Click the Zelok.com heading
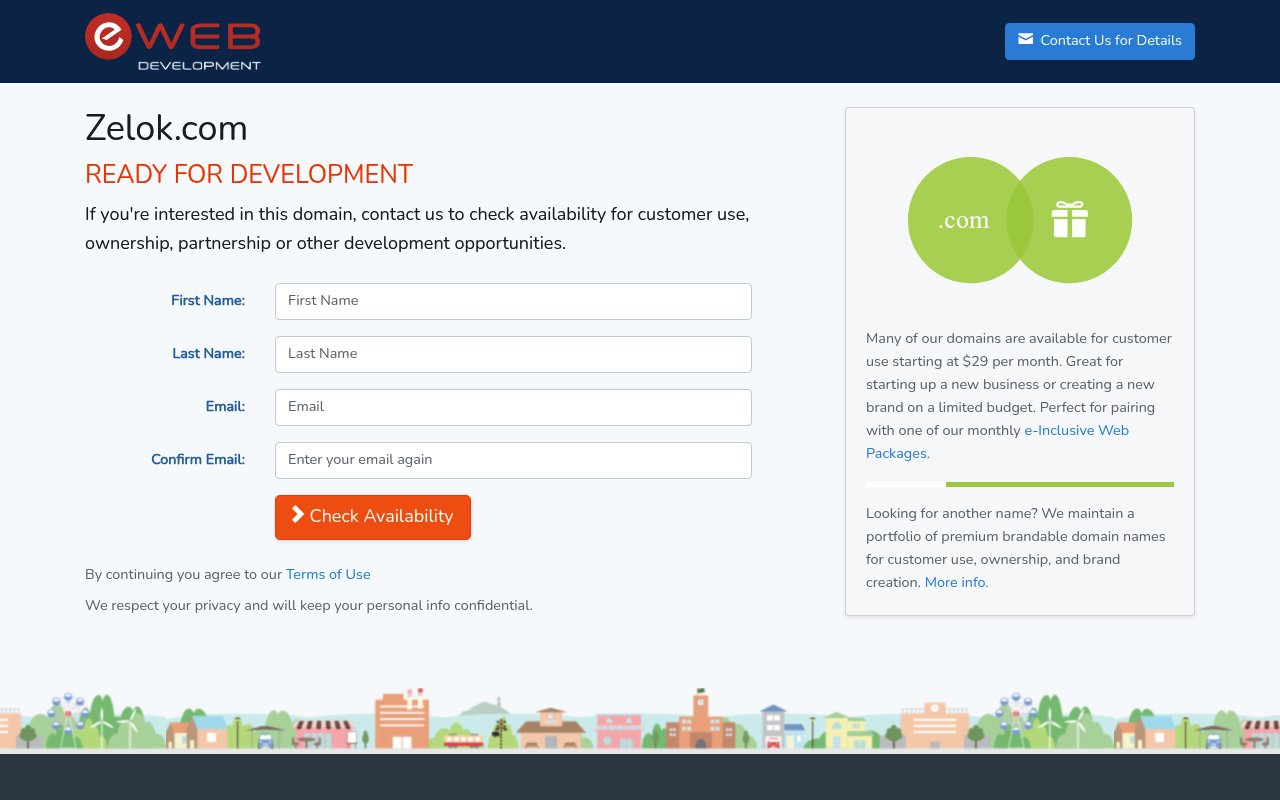Image resolution: width=1280 pixels, height=800 pixels. 166,128
